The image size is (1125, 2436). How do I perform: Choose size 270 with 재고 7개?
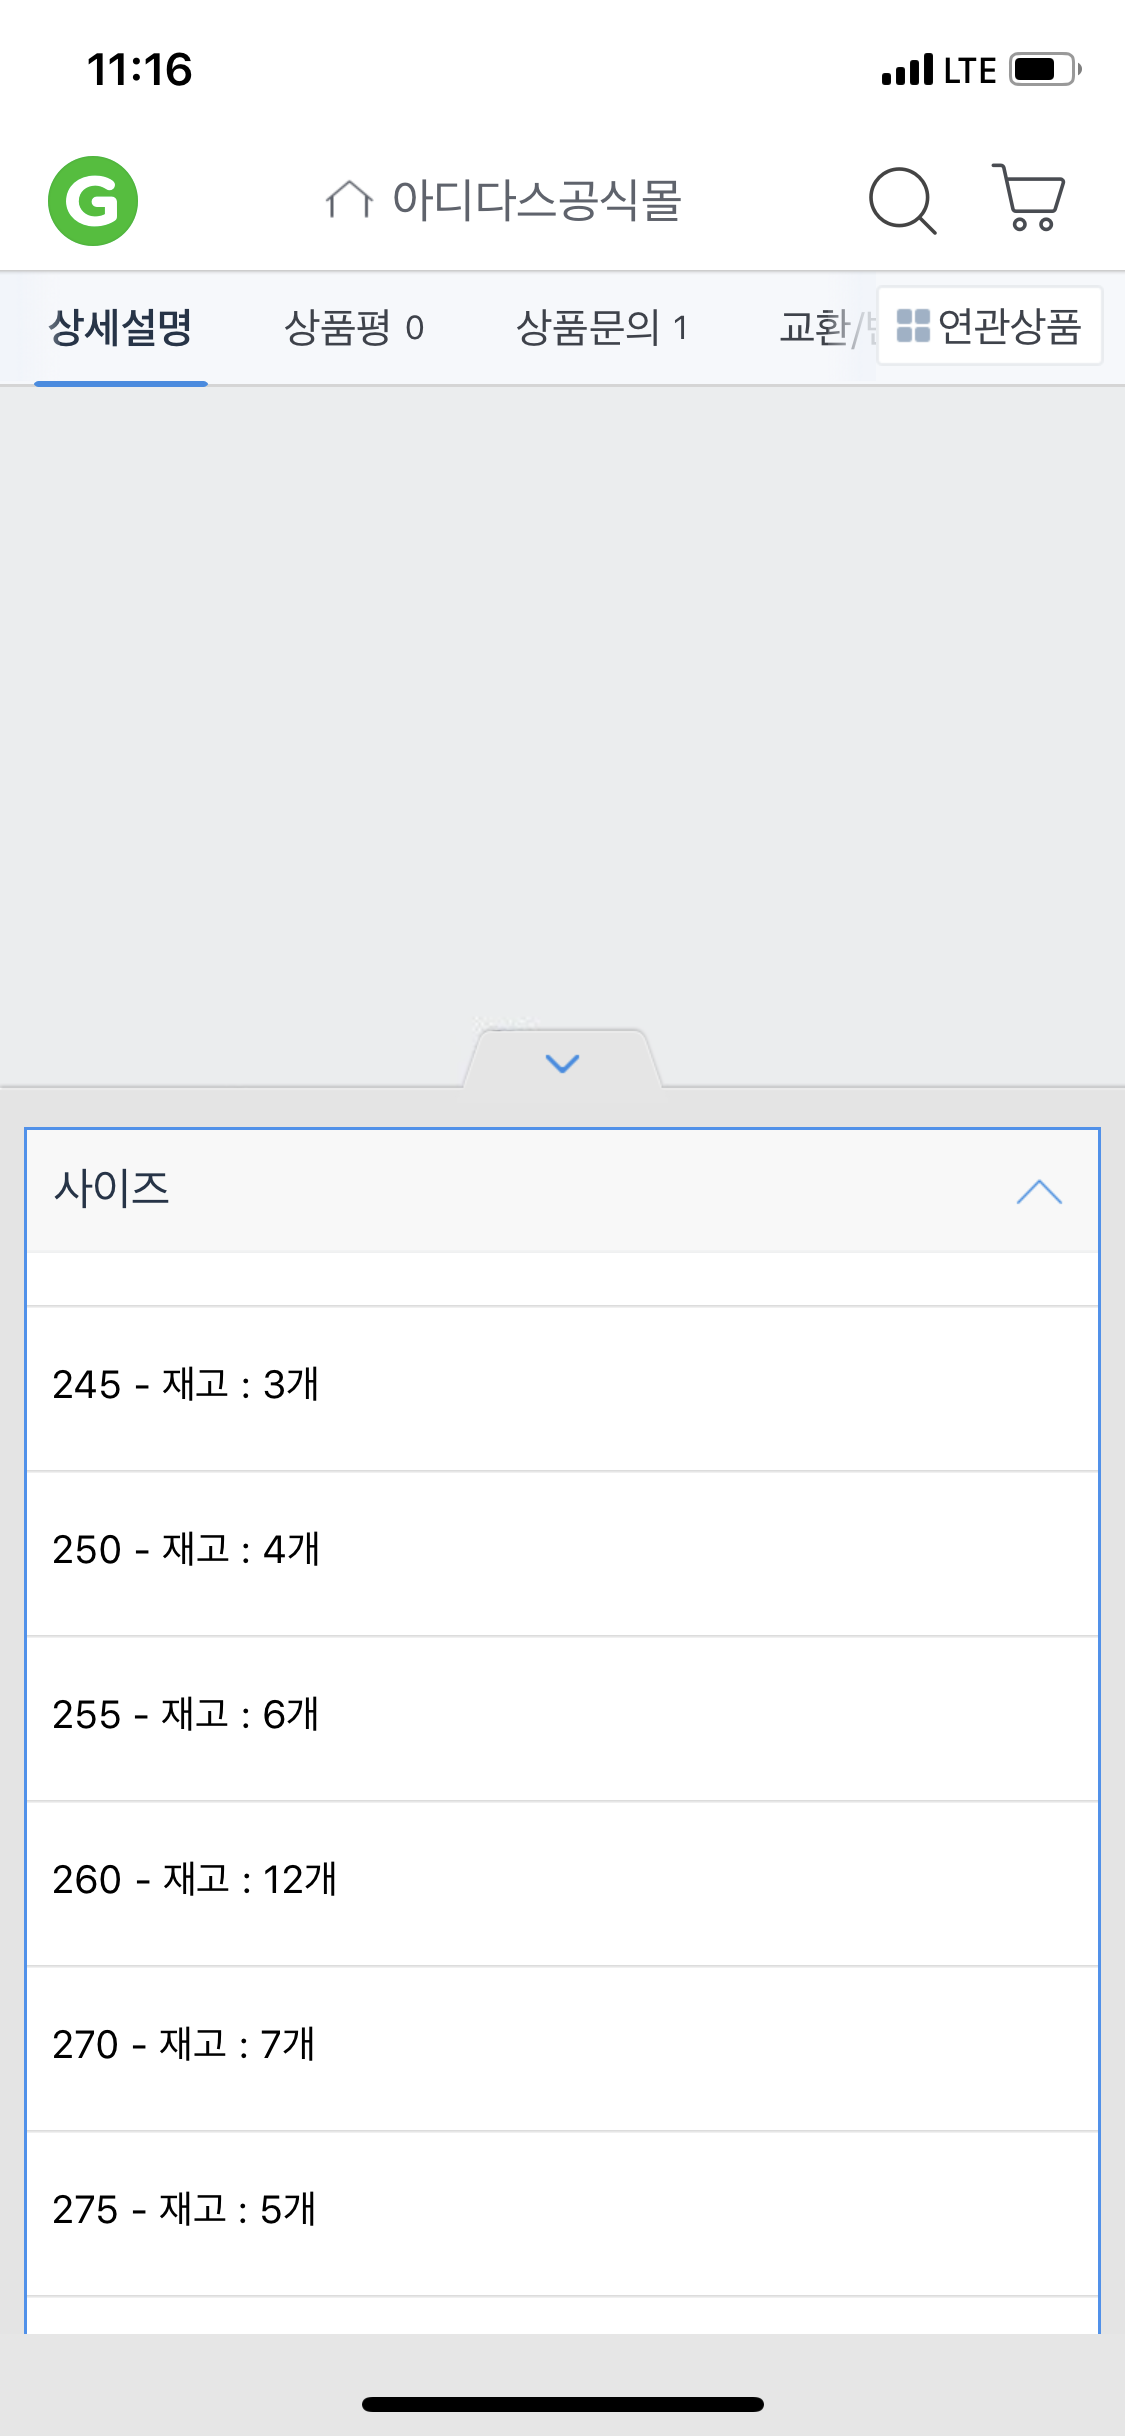click(x=562, y=2047)
